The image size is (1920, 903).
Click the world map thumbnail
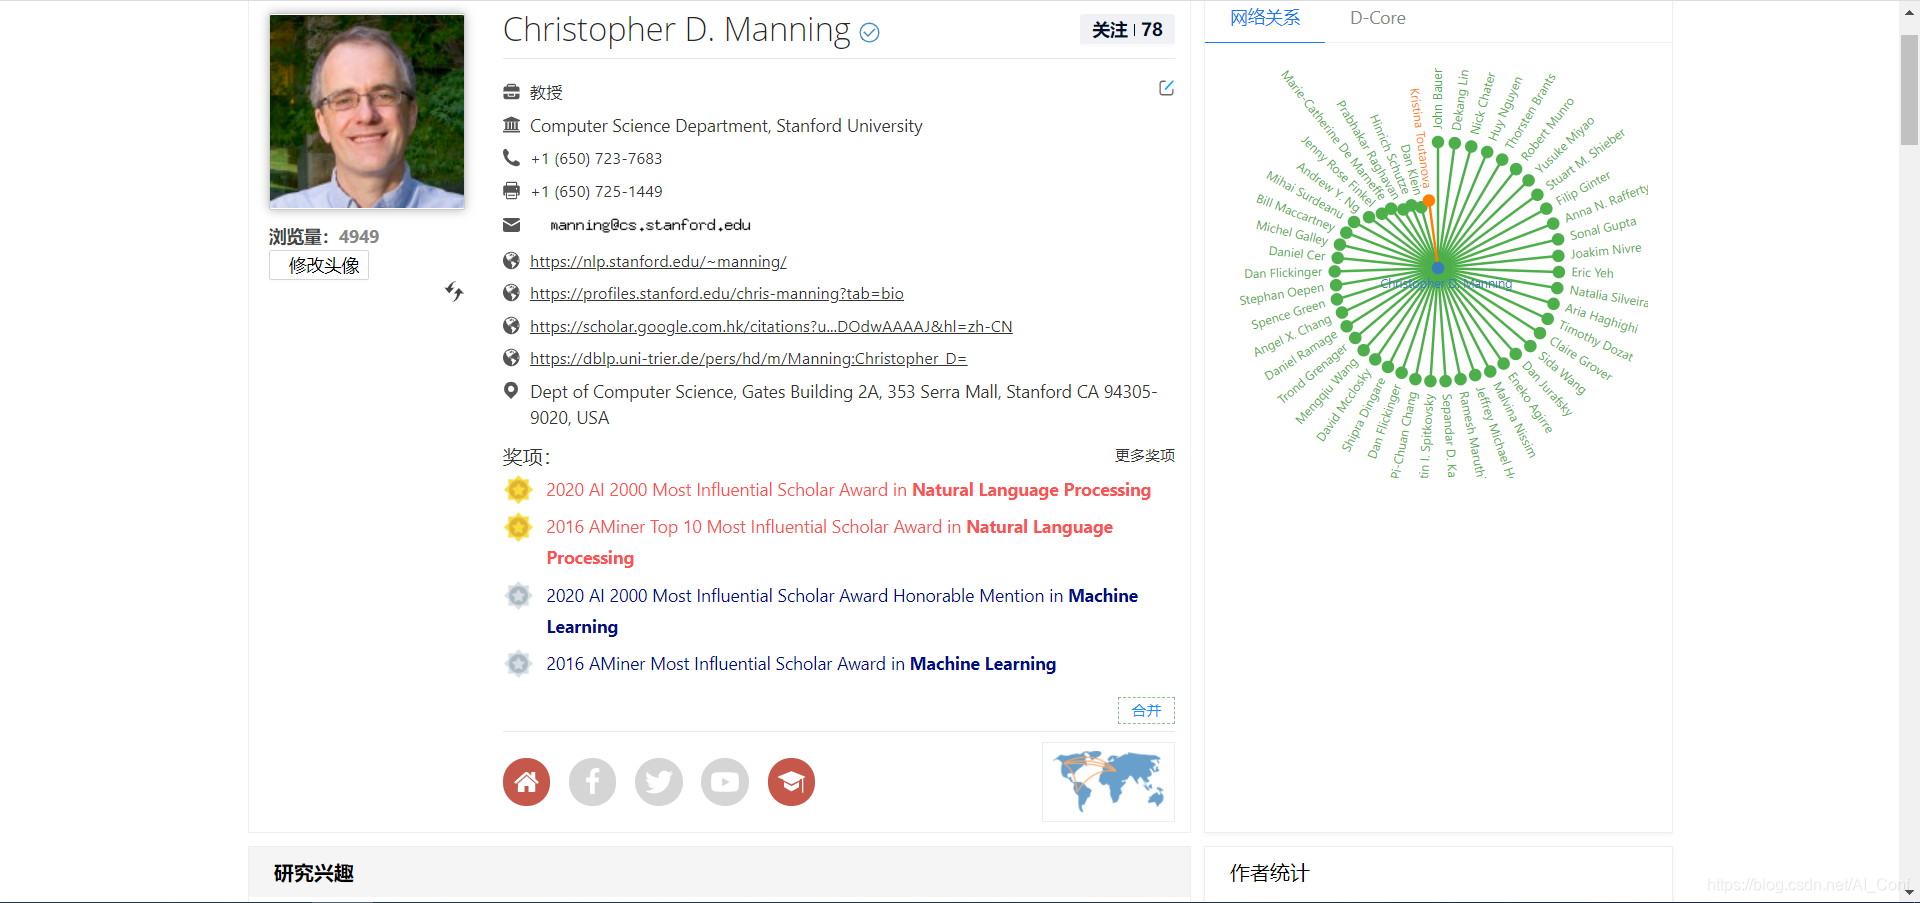(1108, 782)
